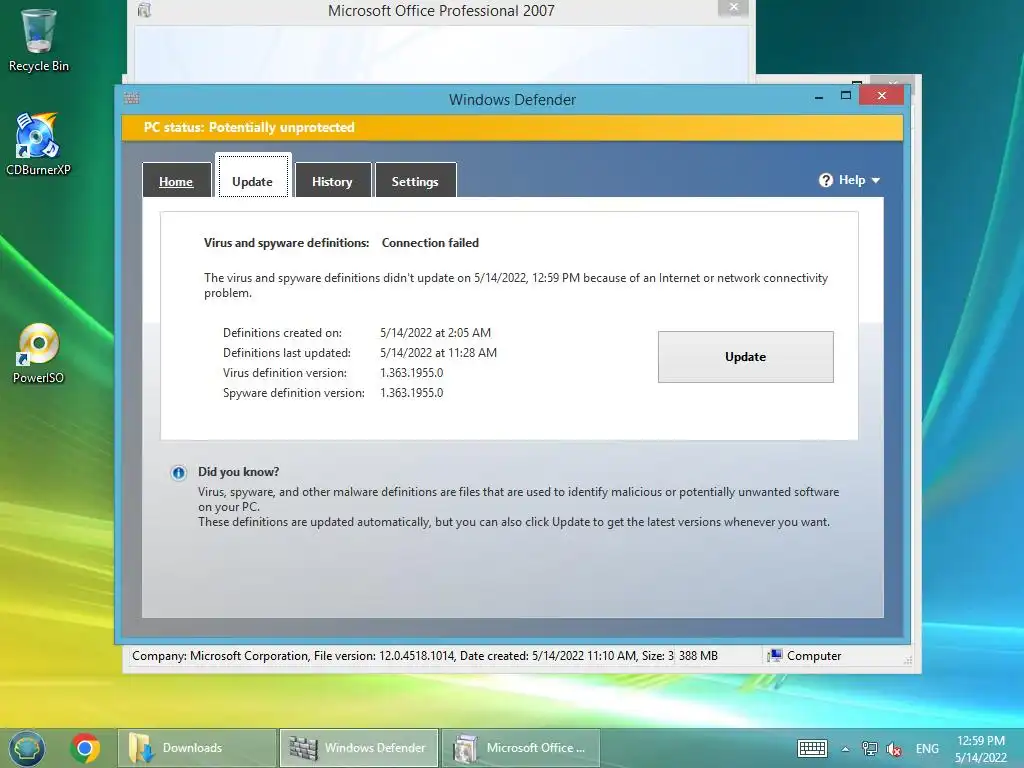Open the taskbar clock showing 12:59 PM
This screenshot has width=1024, height=768.
981,749
